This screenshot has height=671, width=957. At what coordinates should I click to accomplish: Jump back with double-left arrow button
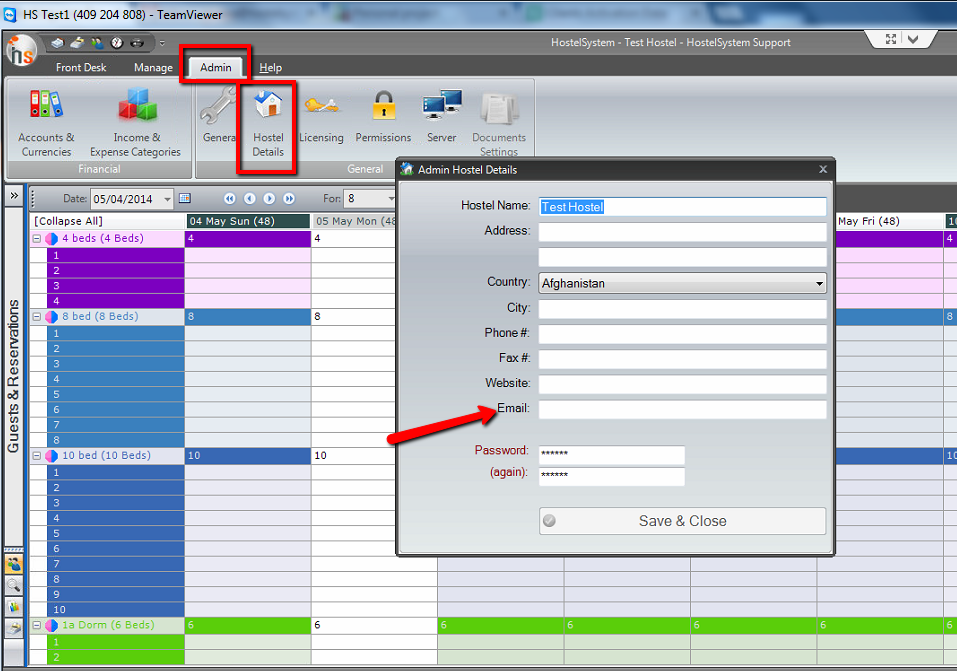coord(229,198)
